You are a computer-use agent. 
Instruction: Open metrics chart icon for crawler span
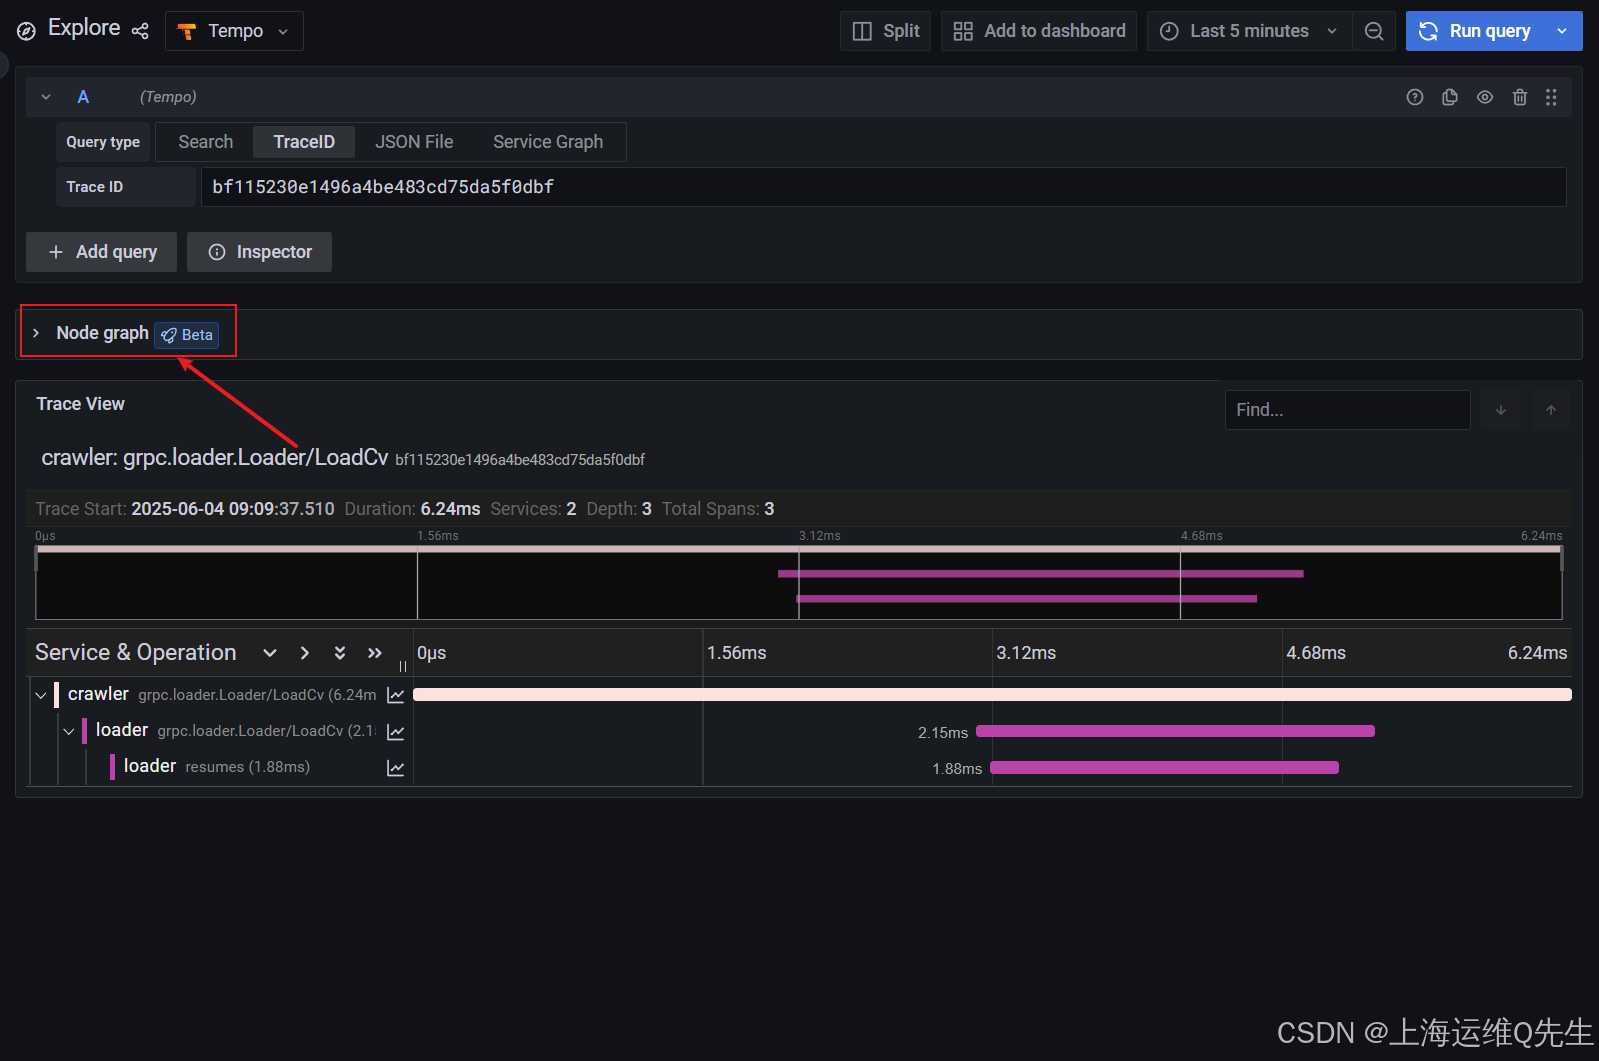click(396, 695)
